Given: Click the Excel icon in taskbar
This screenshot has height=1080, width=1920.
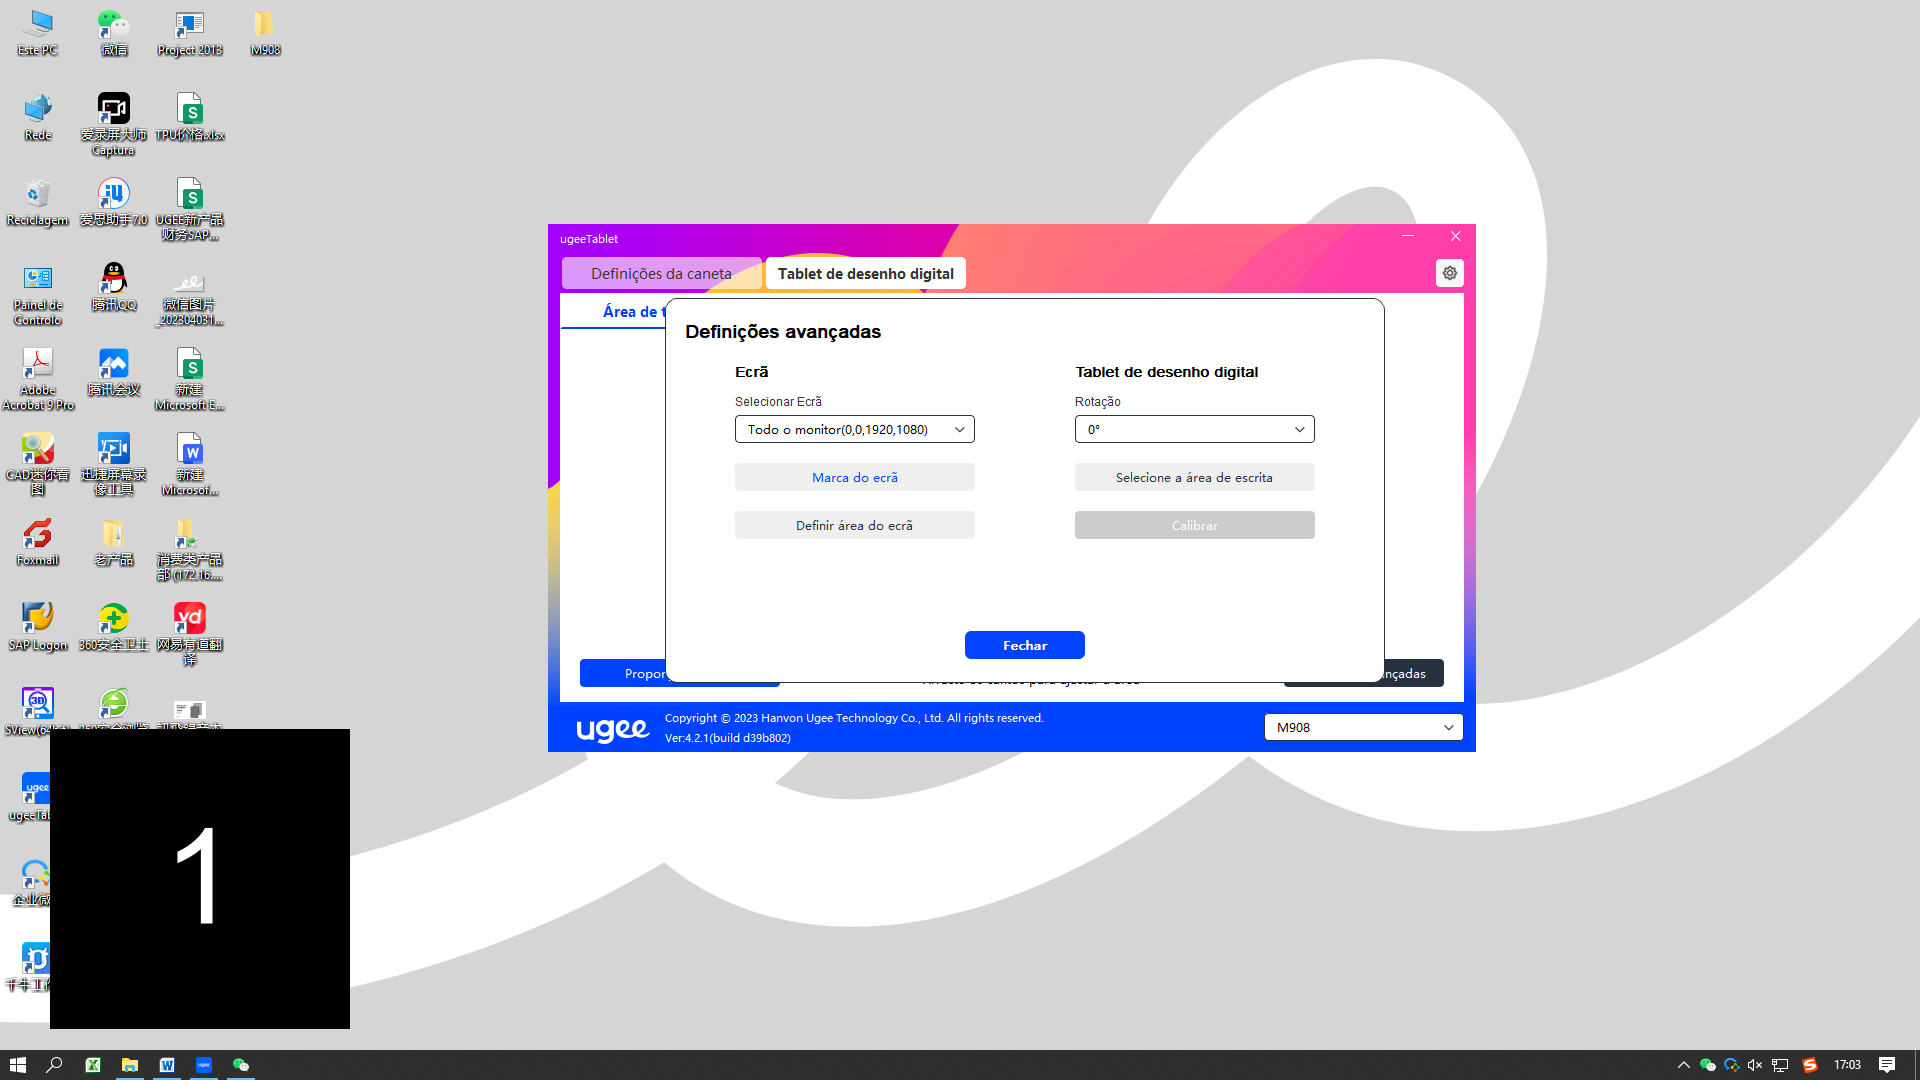Looking at the screenshot, I should click(92, 1065).
